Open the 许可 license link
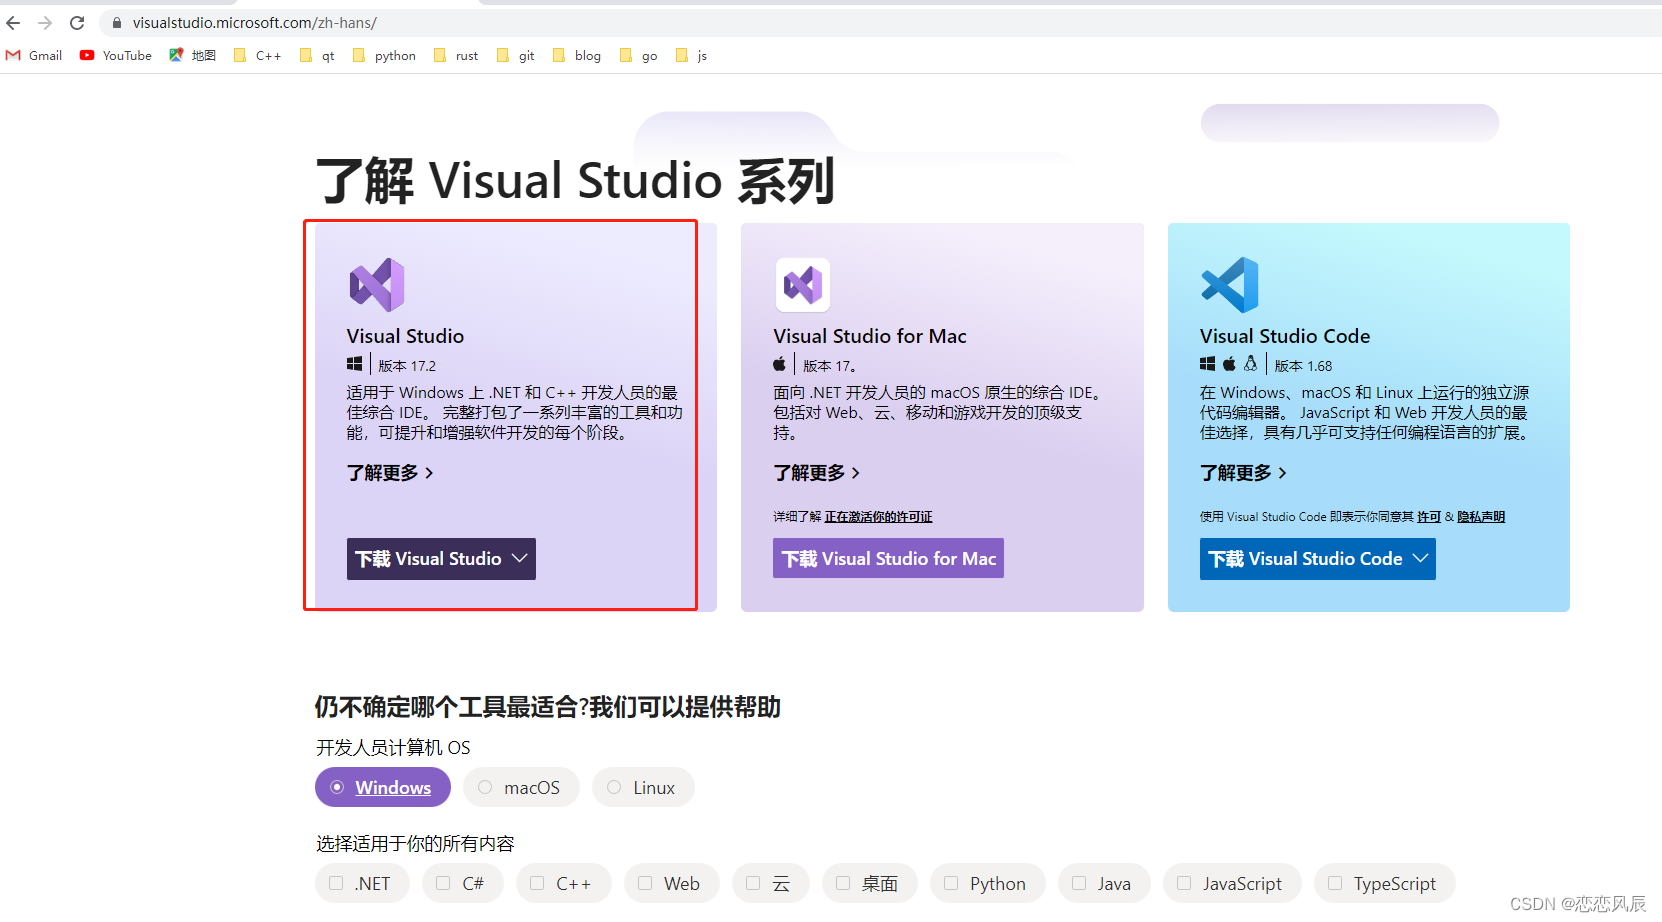Viewport: 1662px width, 922px height. coord(1429,517)
